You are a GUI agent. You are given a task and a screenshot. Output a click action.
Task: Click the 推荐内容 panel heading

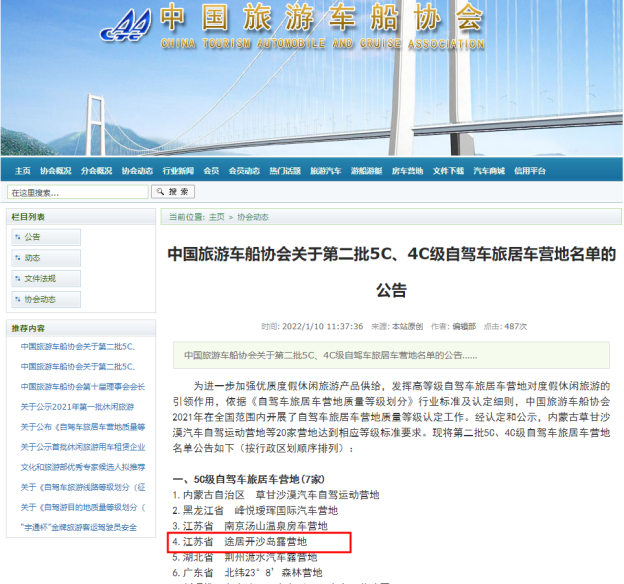click(x=28, y=328)
